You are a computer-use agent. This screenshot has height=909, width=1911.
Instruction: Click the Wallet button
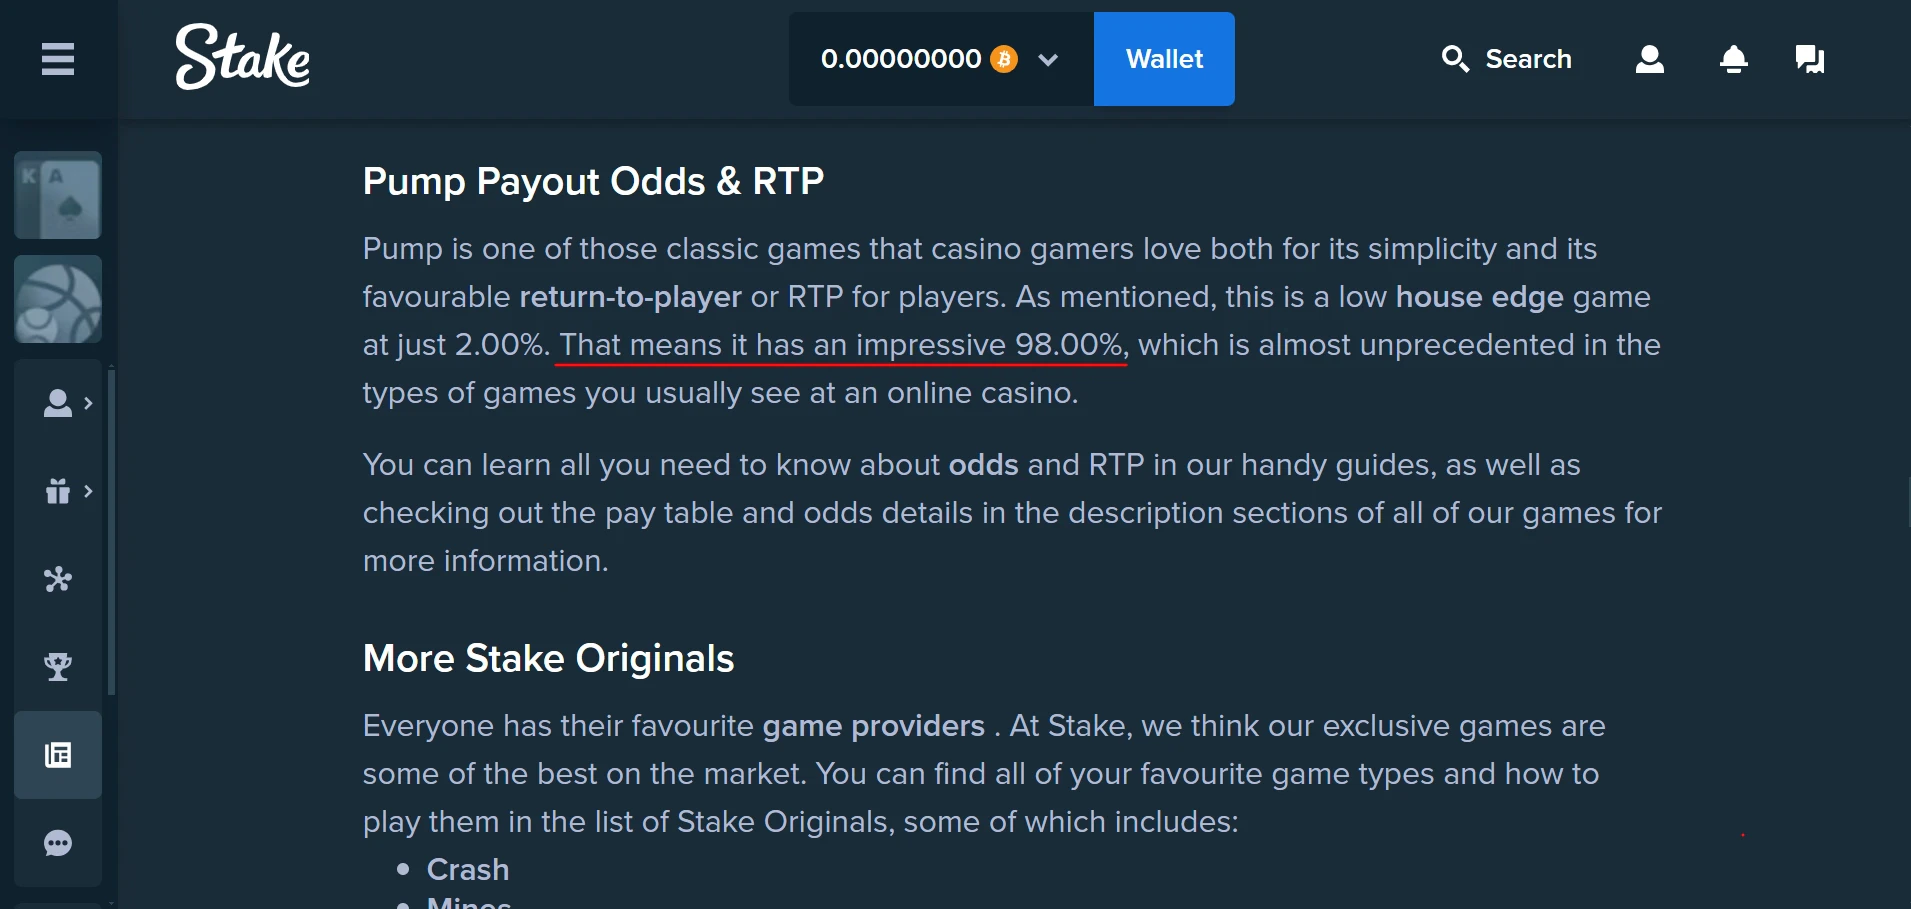pos(1164,59)
